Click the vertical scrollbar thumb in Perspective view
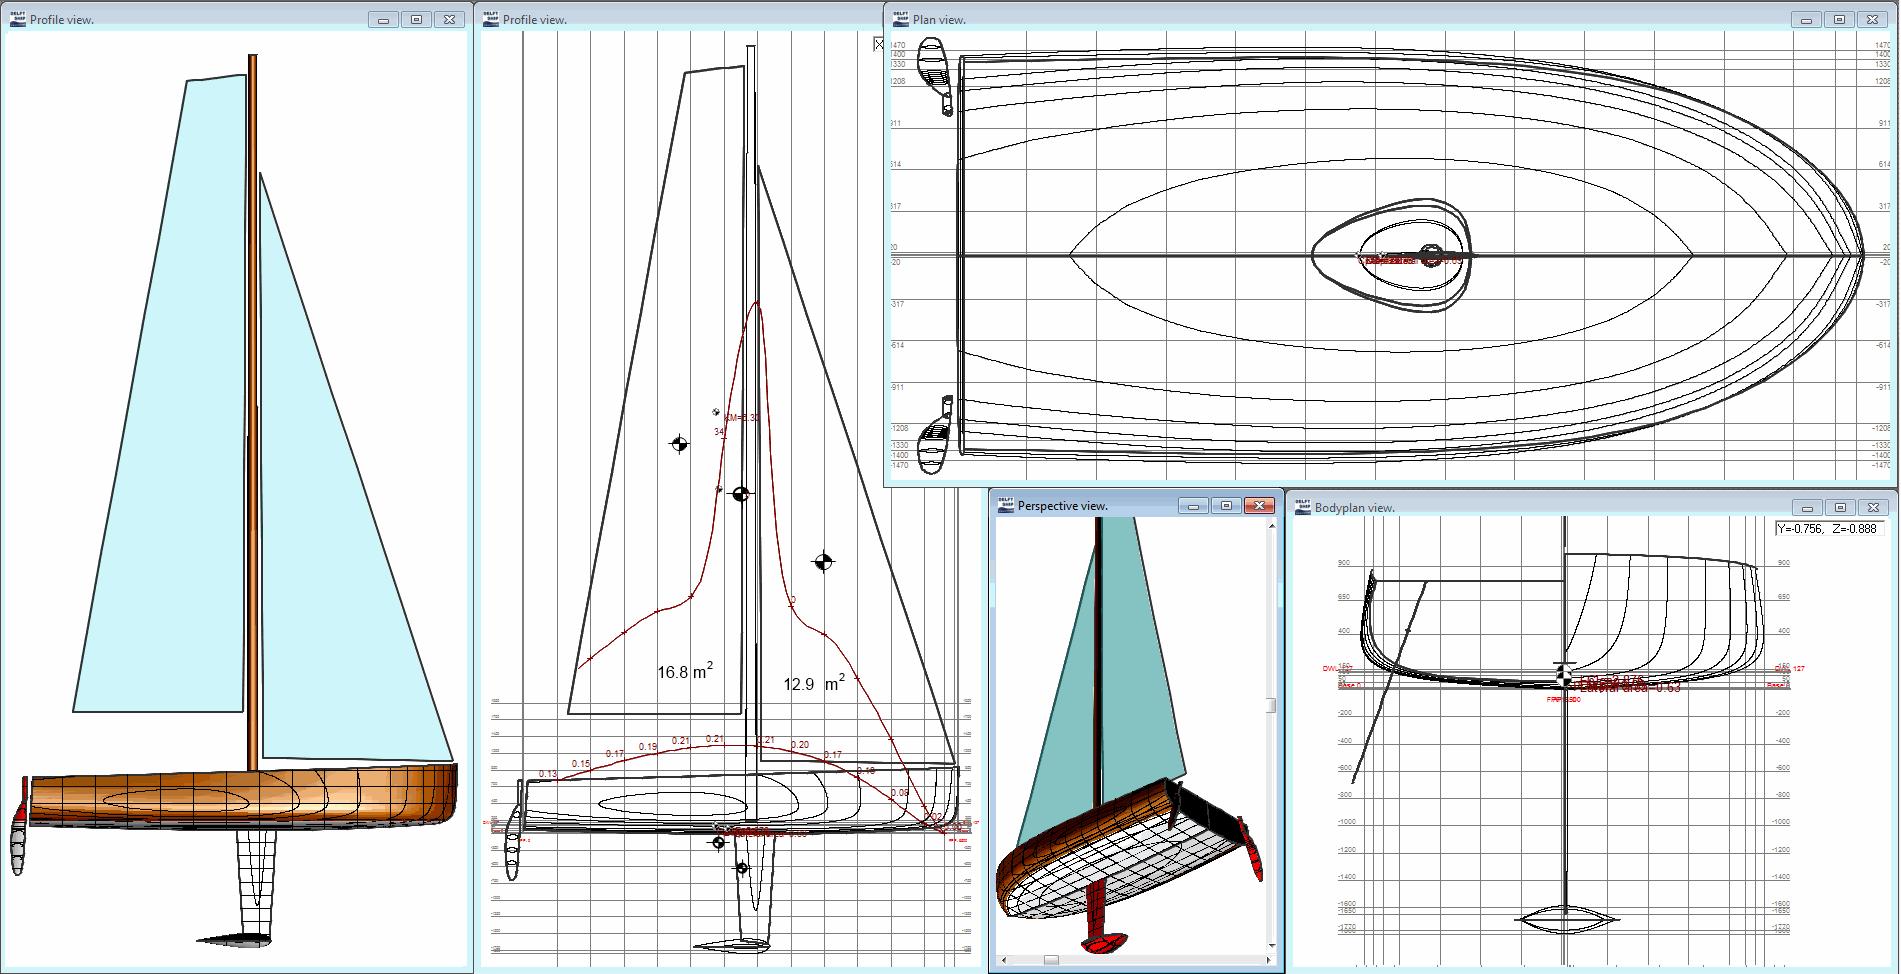This screenshot has width=1901, height=974. pyautogui.click(x=1272, y=705)
